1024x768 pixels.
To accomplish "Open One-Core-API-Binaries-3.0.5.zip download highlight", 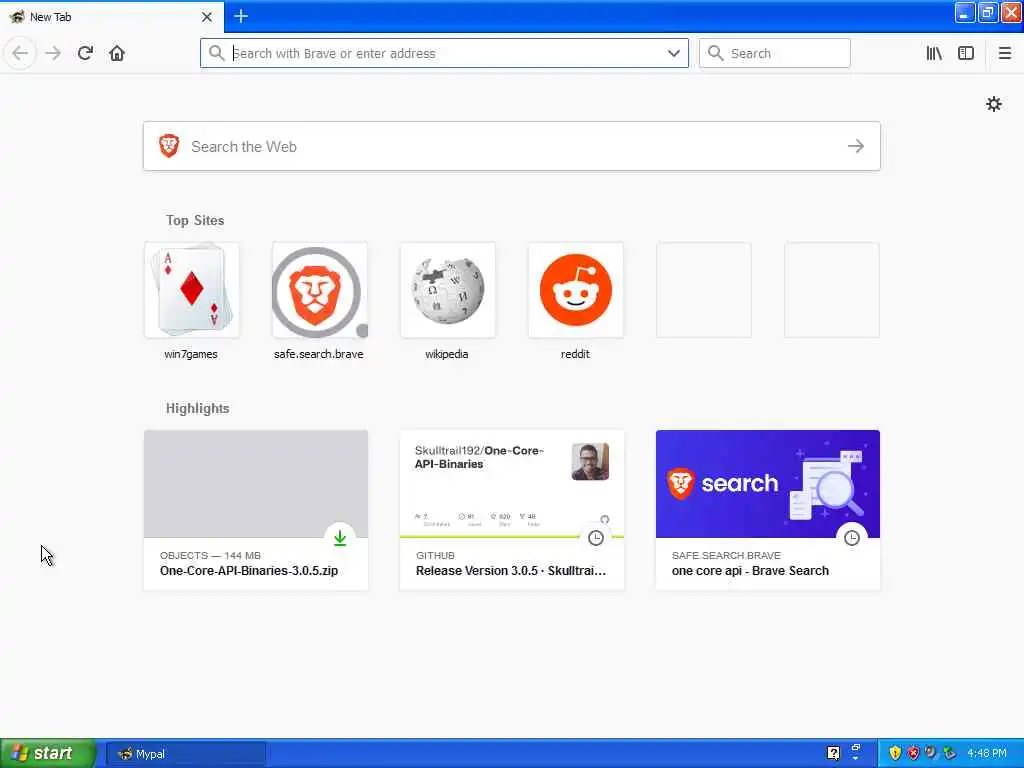I will [256, 510].
